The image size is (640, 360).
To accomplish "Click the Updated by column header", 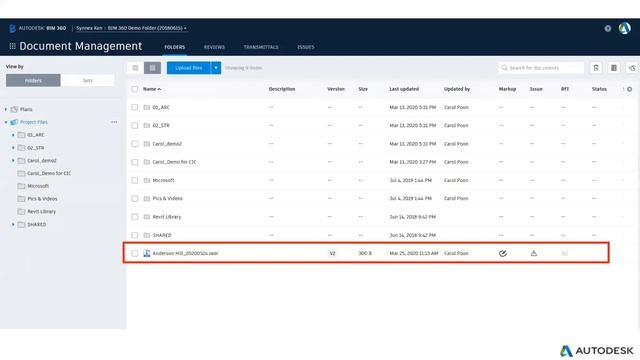I will click(x=457, y=89).
